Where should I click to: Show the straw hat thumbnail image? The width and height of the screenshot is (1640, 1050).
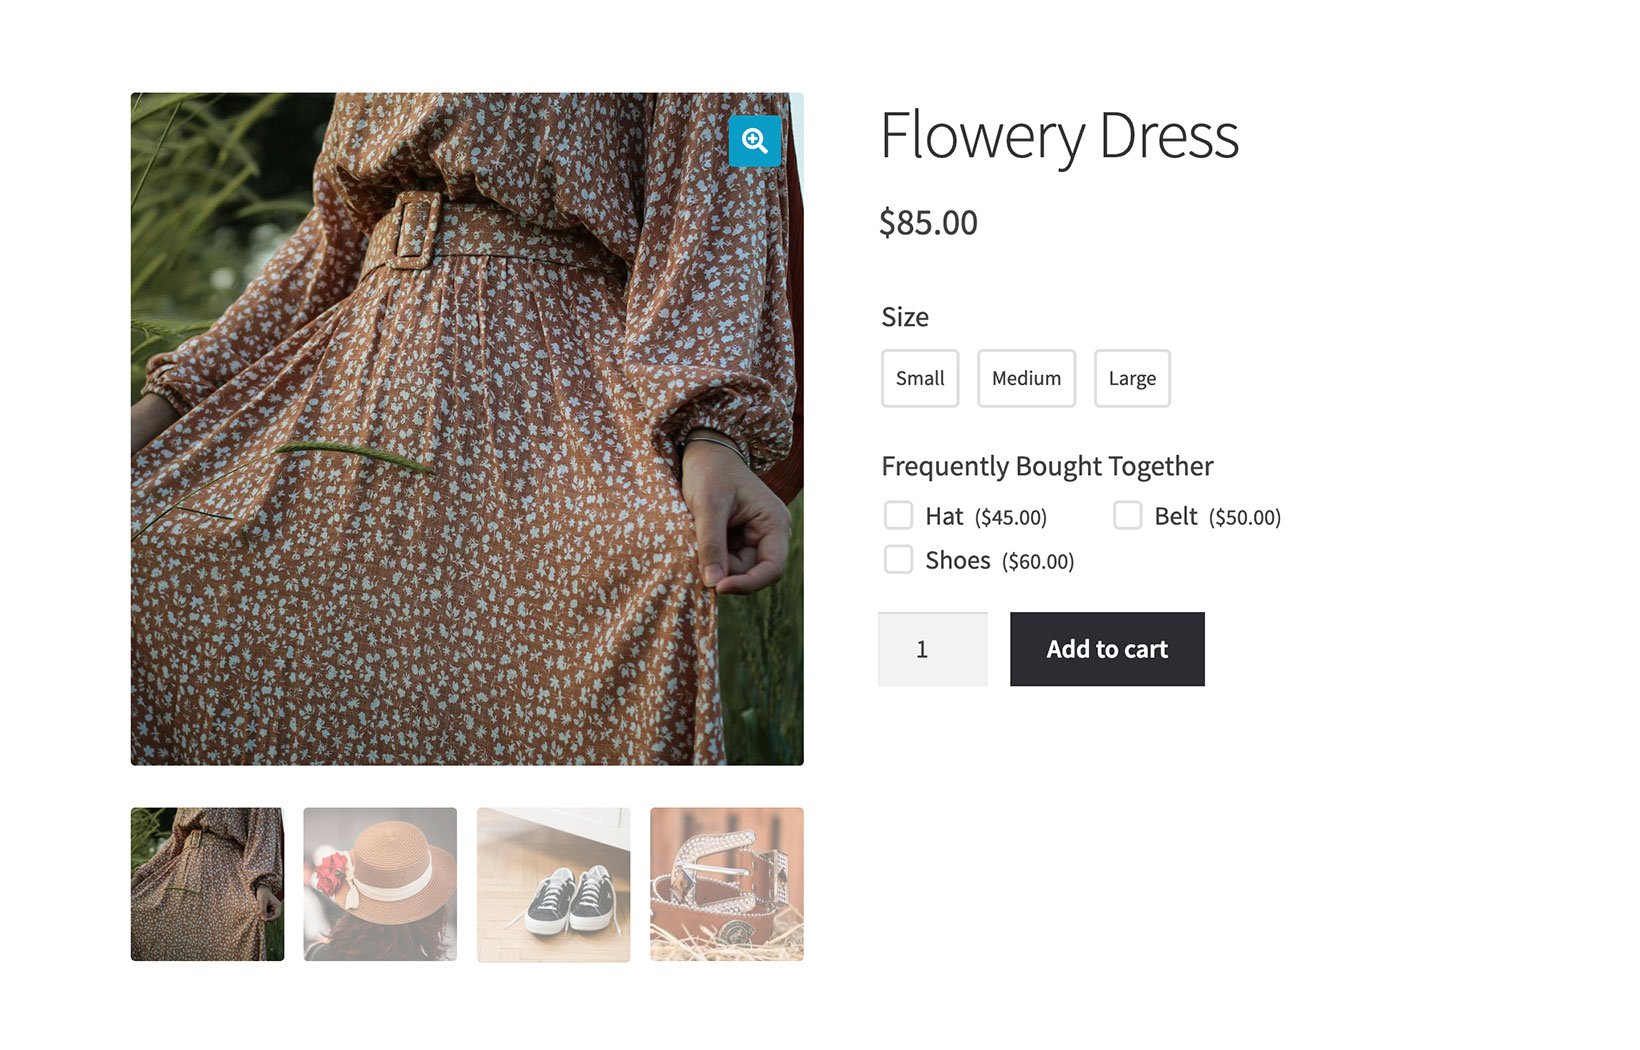click(380, 884)
